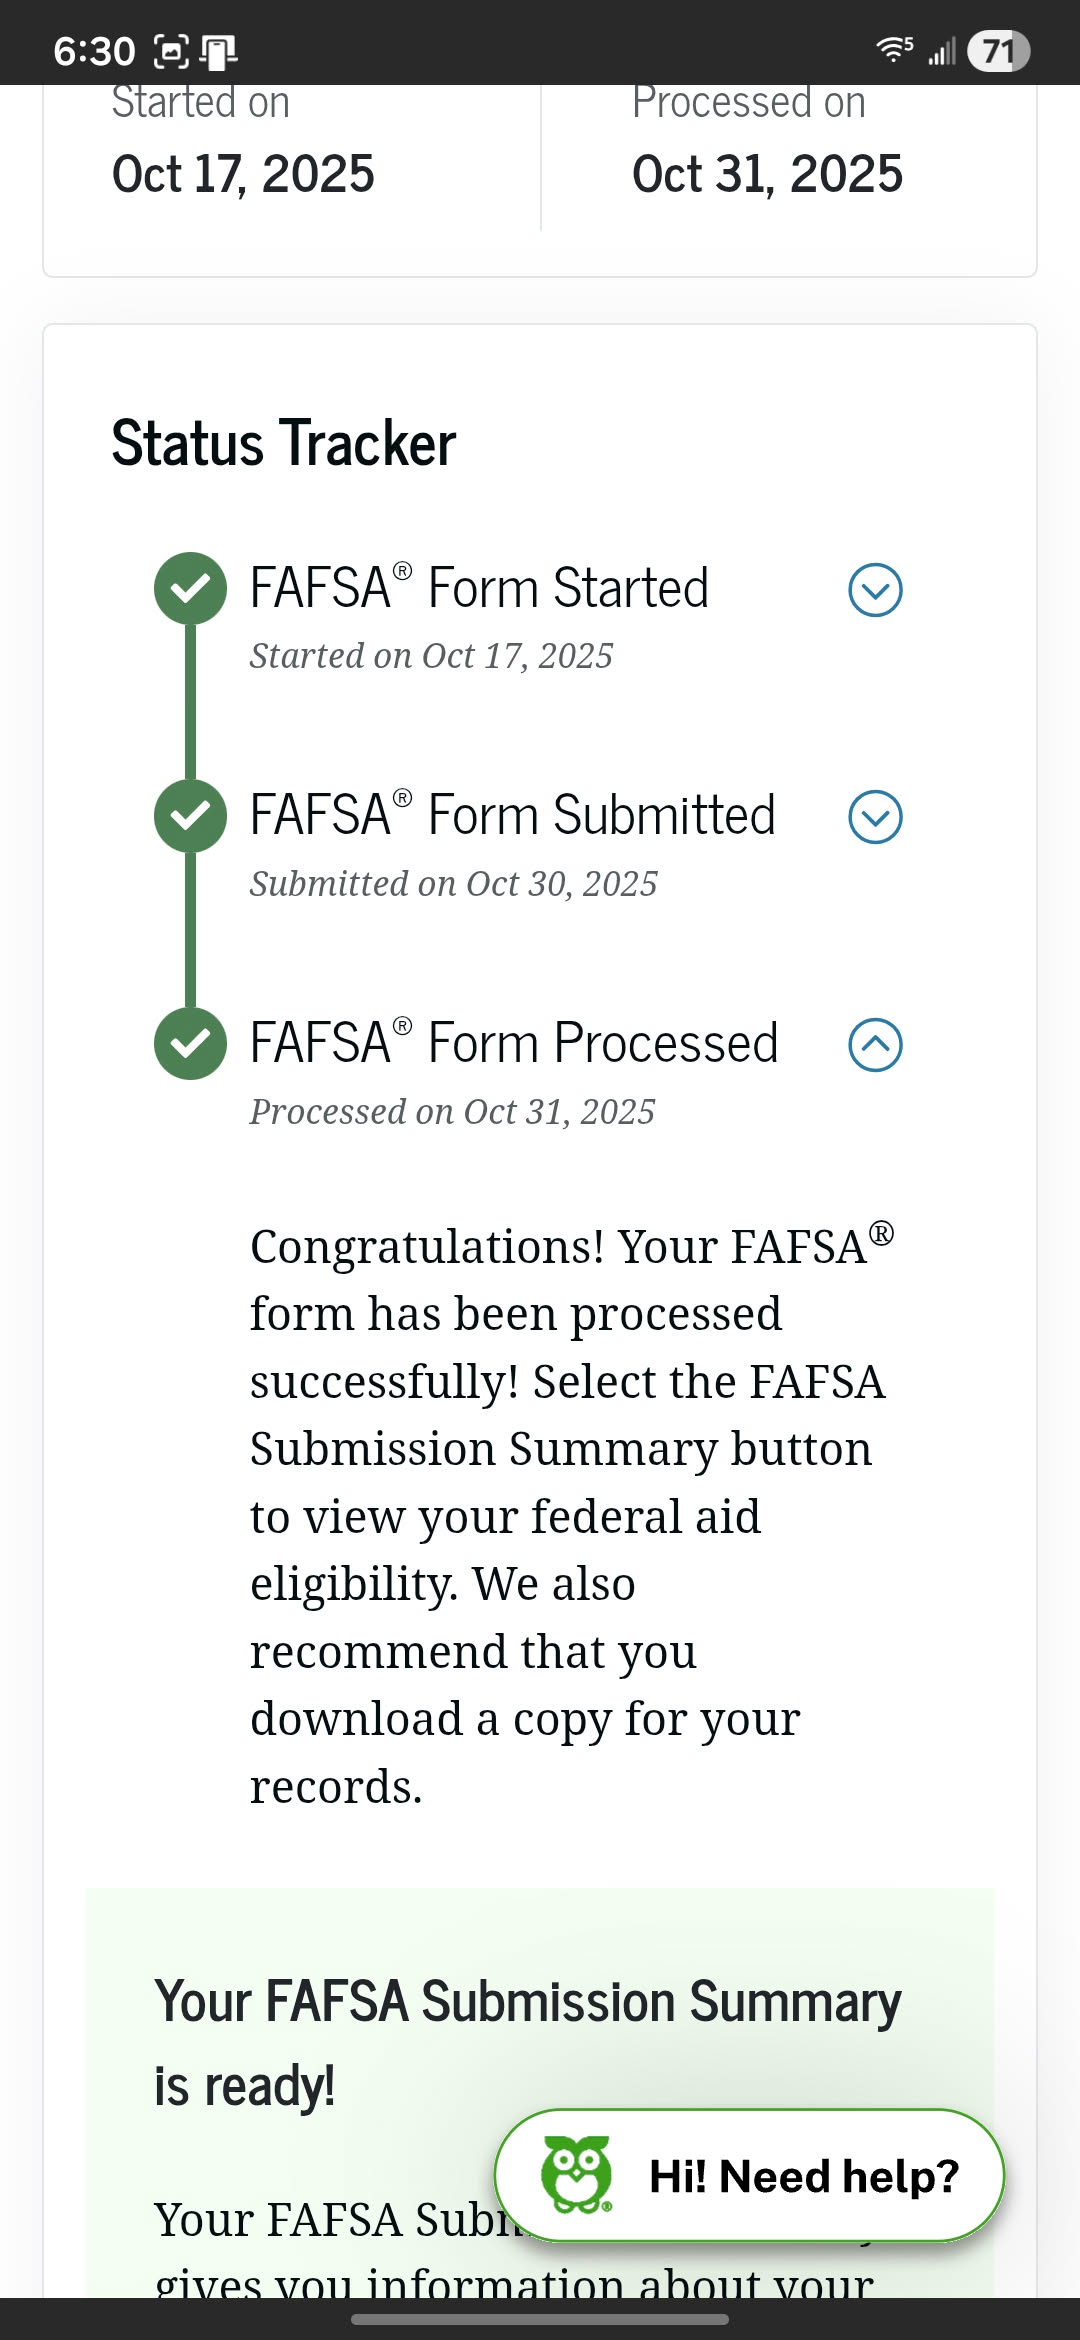Screen dimensions: 1080x2340
Task: Tap the clock showing 6:30
Action: pyautogui.click(x=94, y=51)
